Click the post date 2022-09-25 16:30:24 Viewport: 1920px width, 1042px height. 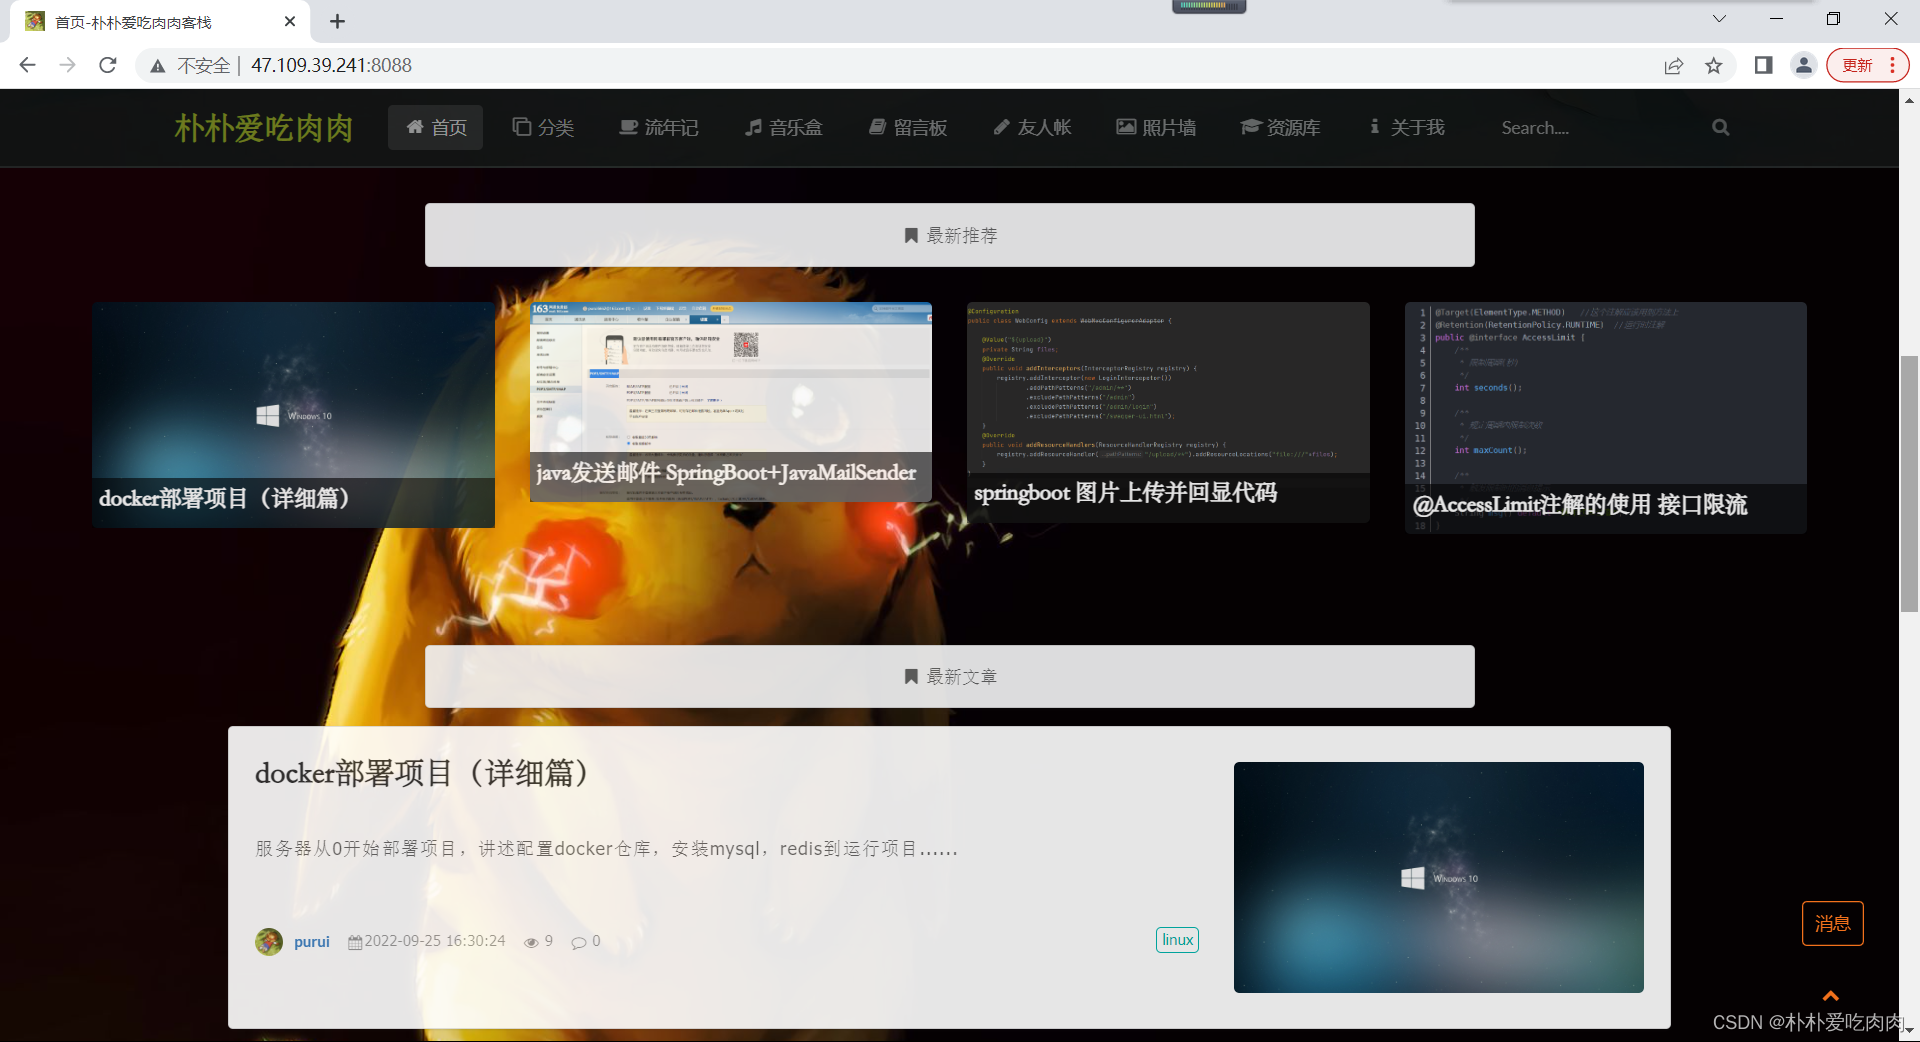435,941
